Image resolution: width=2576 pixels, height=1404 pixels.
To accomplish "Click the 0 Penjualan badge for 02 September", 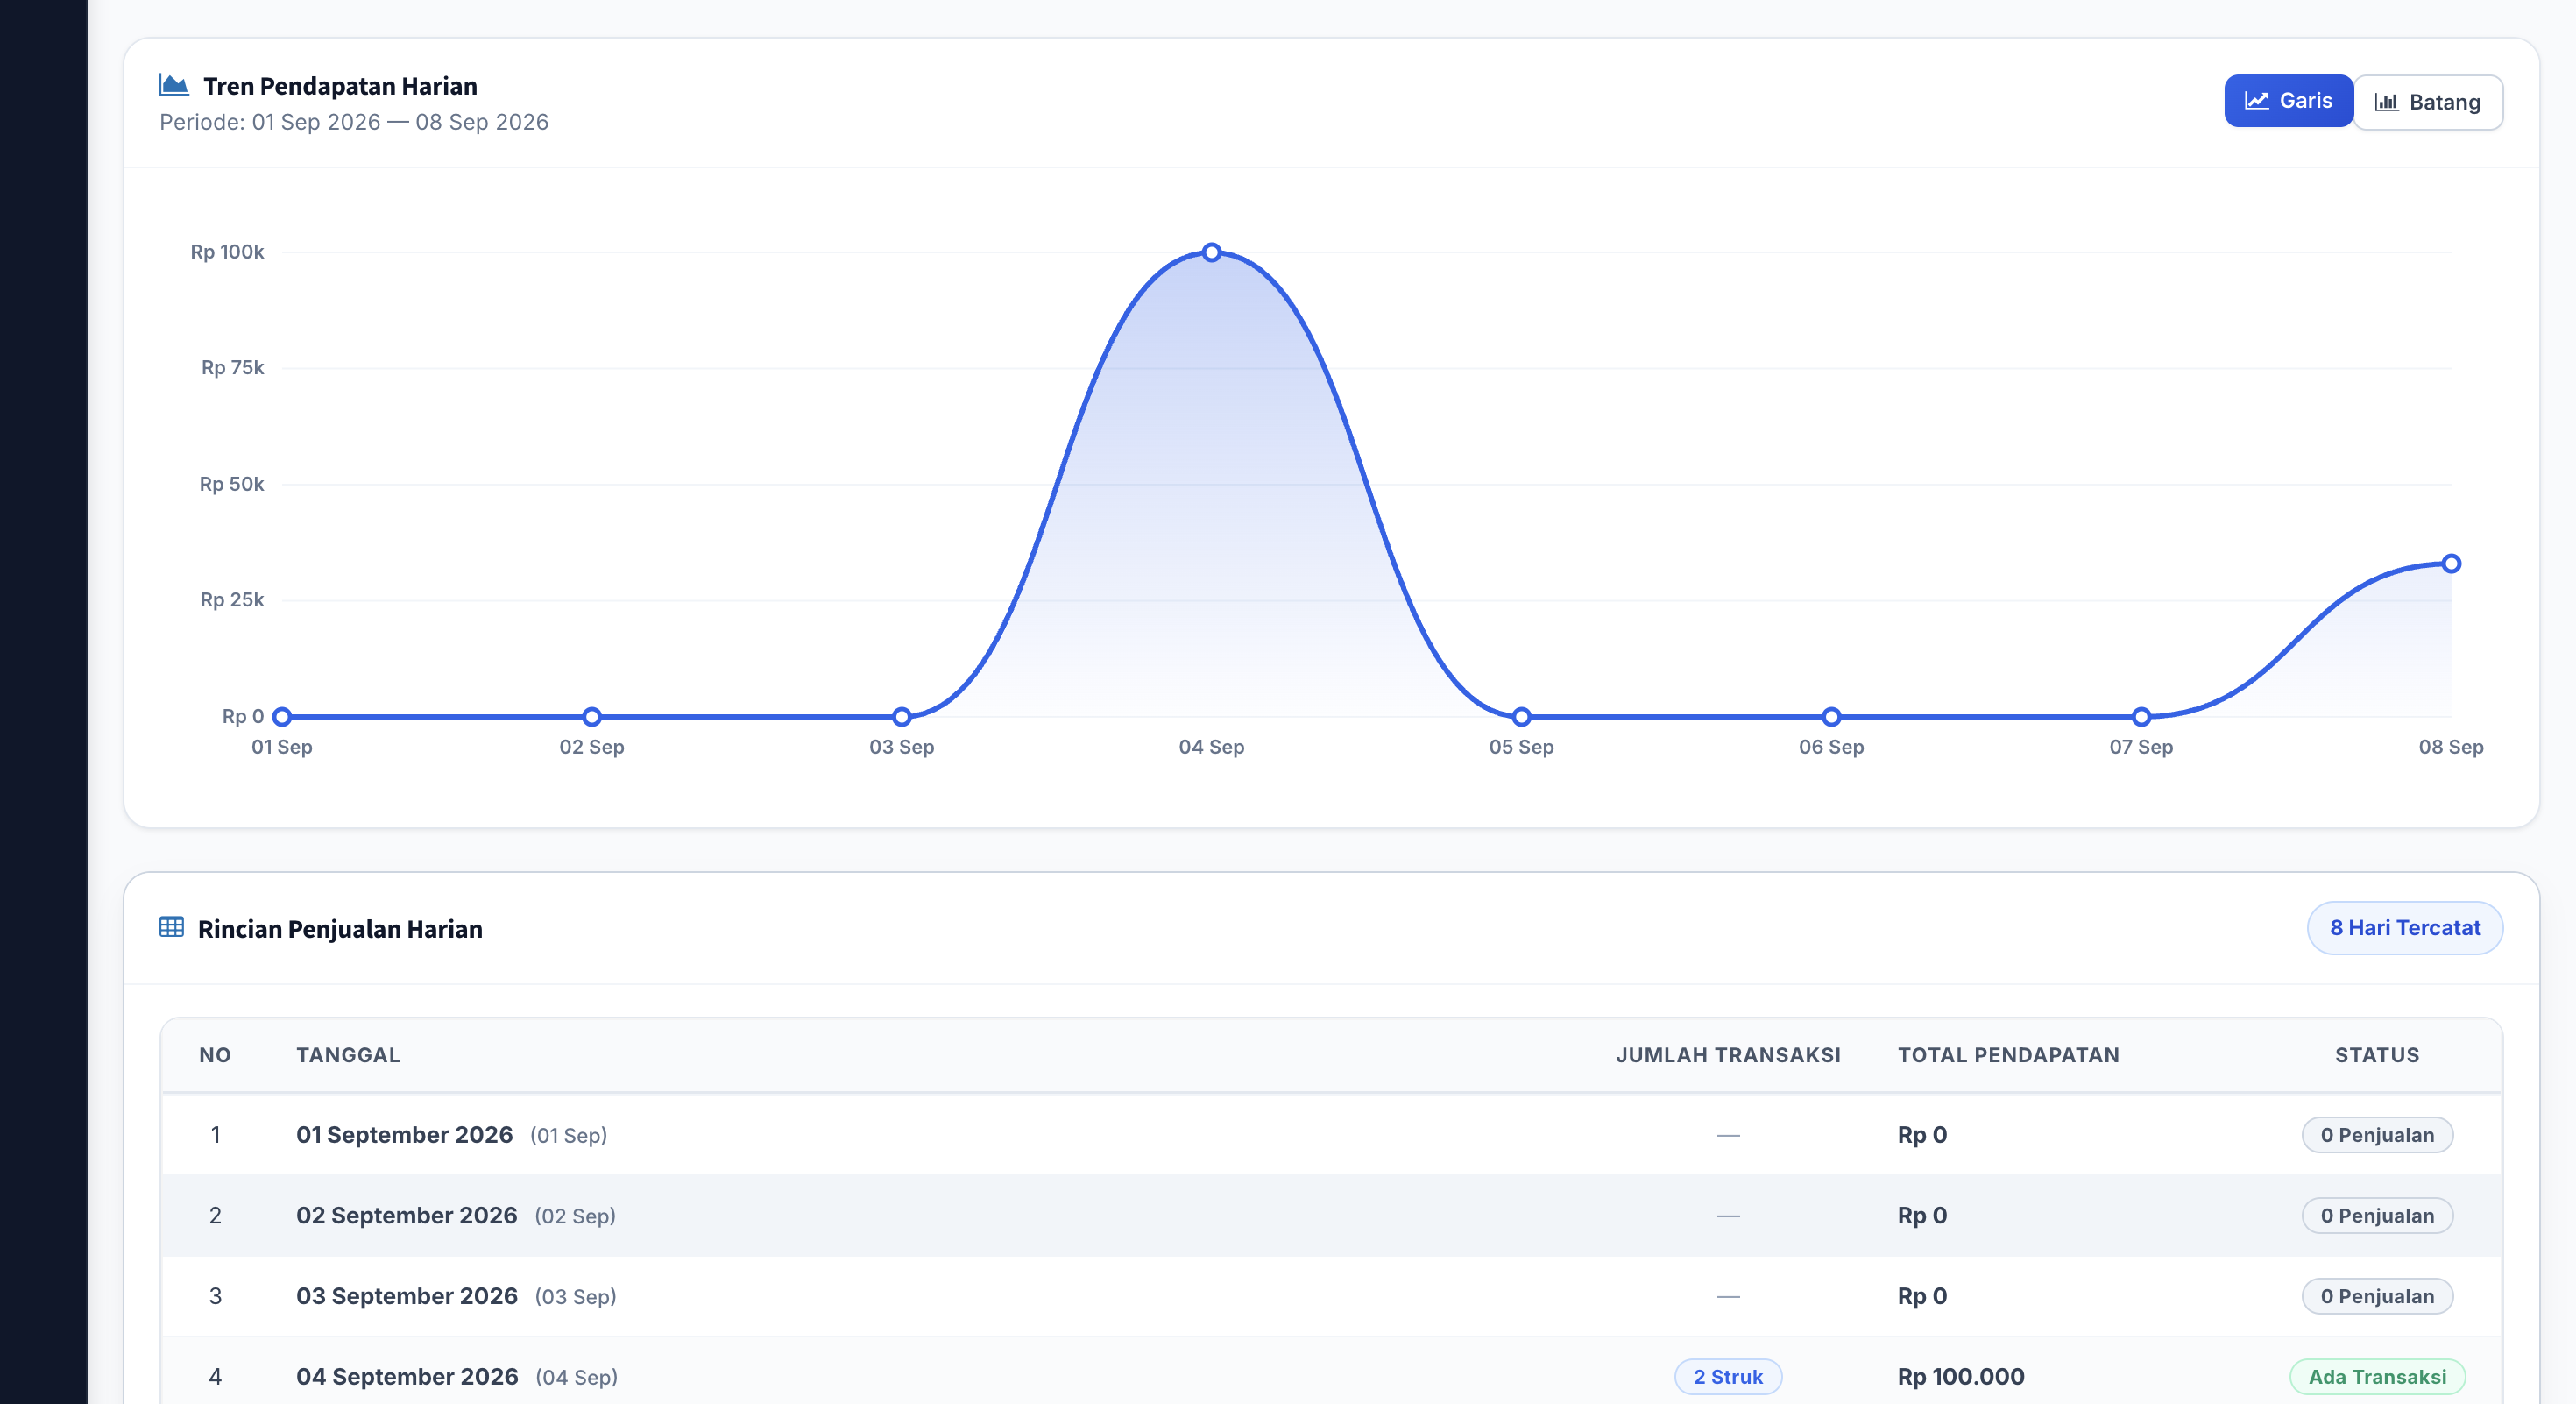I will tap(2377, 1216).
